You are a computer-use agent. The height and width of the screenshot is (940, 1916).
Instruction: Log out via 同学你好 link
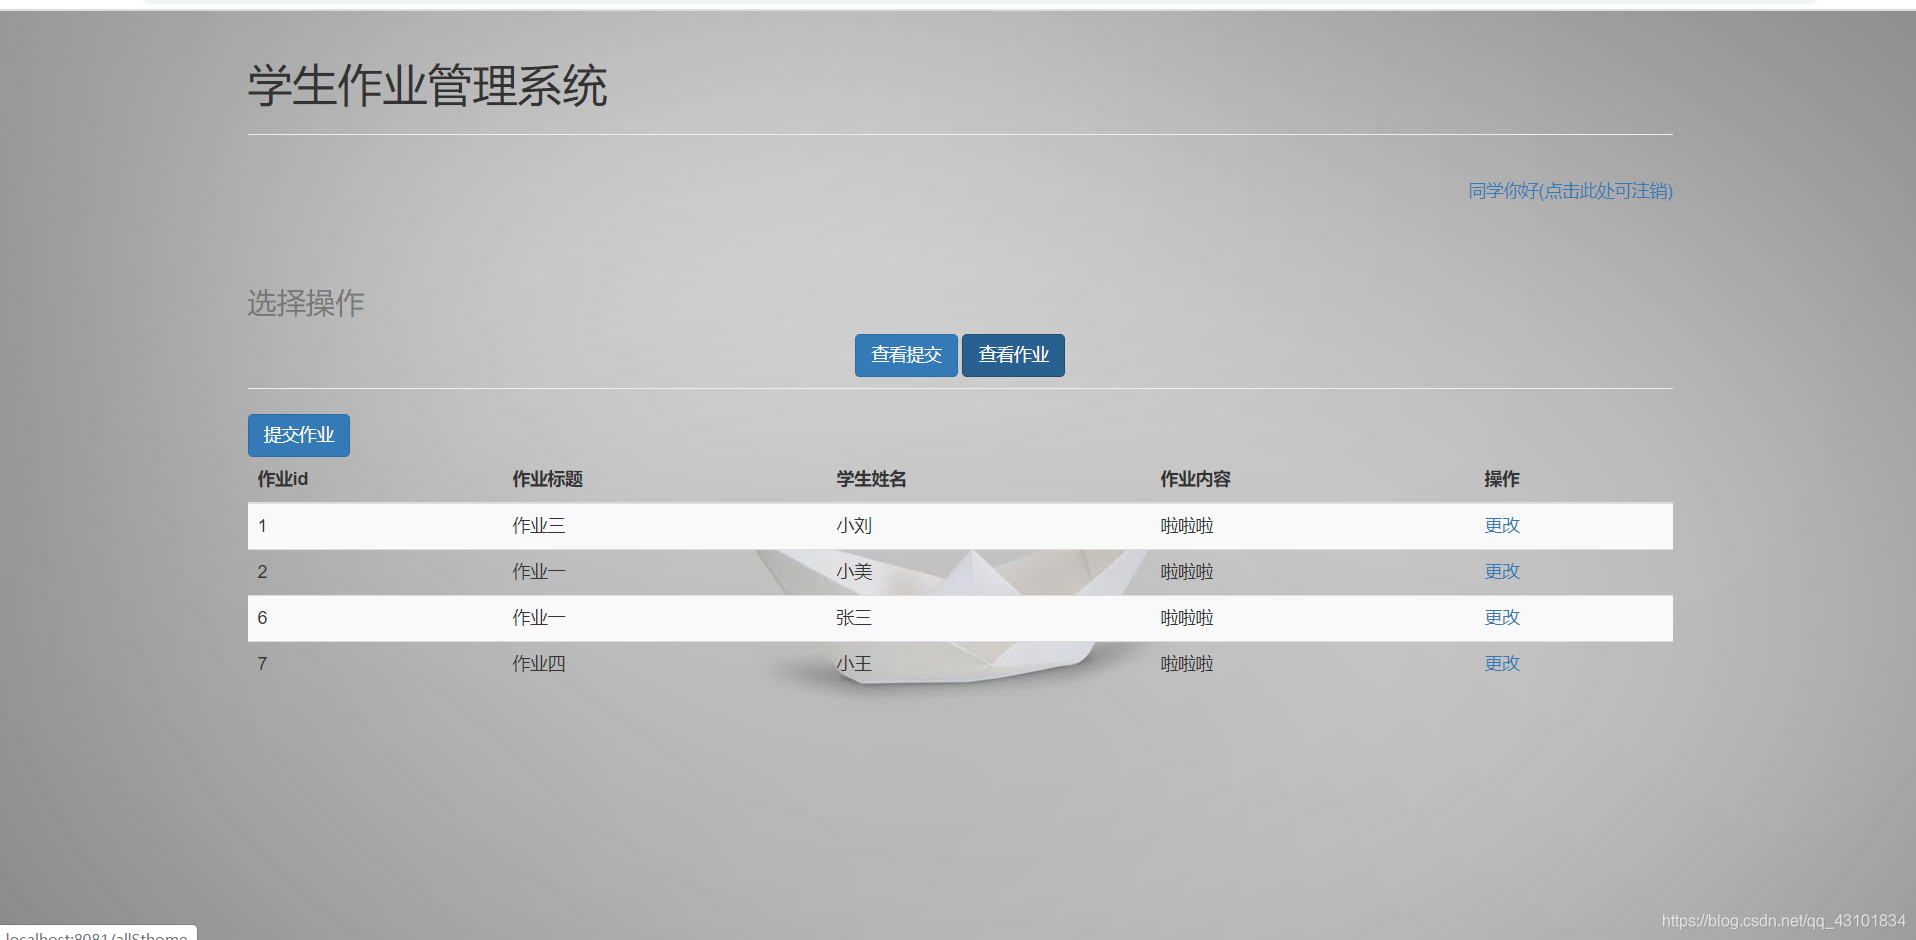[1570, 191]
